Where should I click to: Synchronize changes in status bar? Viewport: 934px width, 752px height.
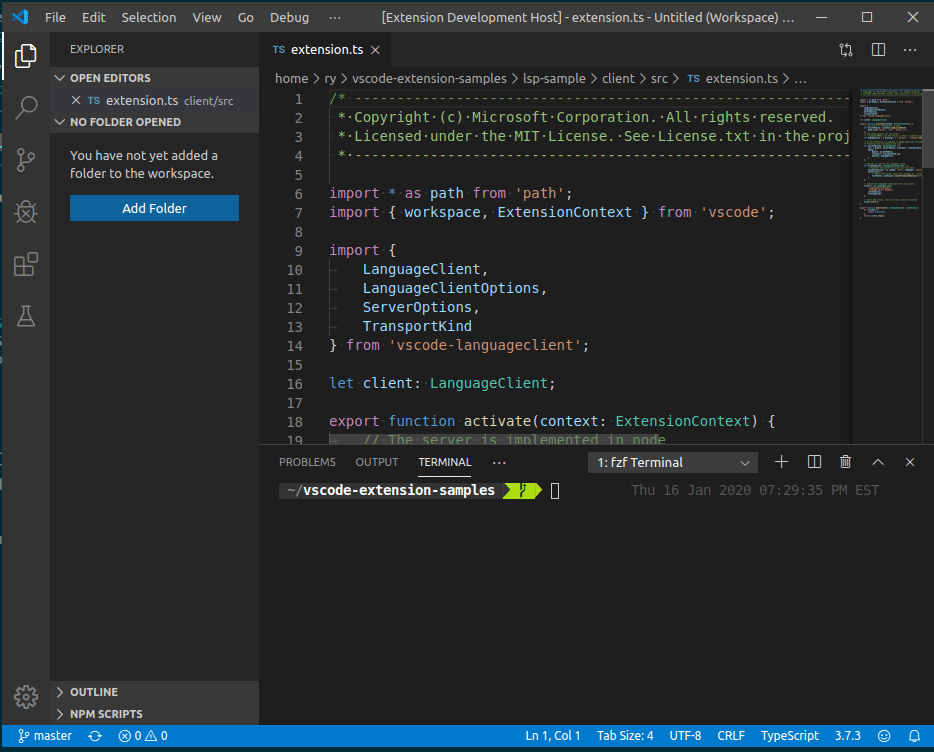[95, 736]
